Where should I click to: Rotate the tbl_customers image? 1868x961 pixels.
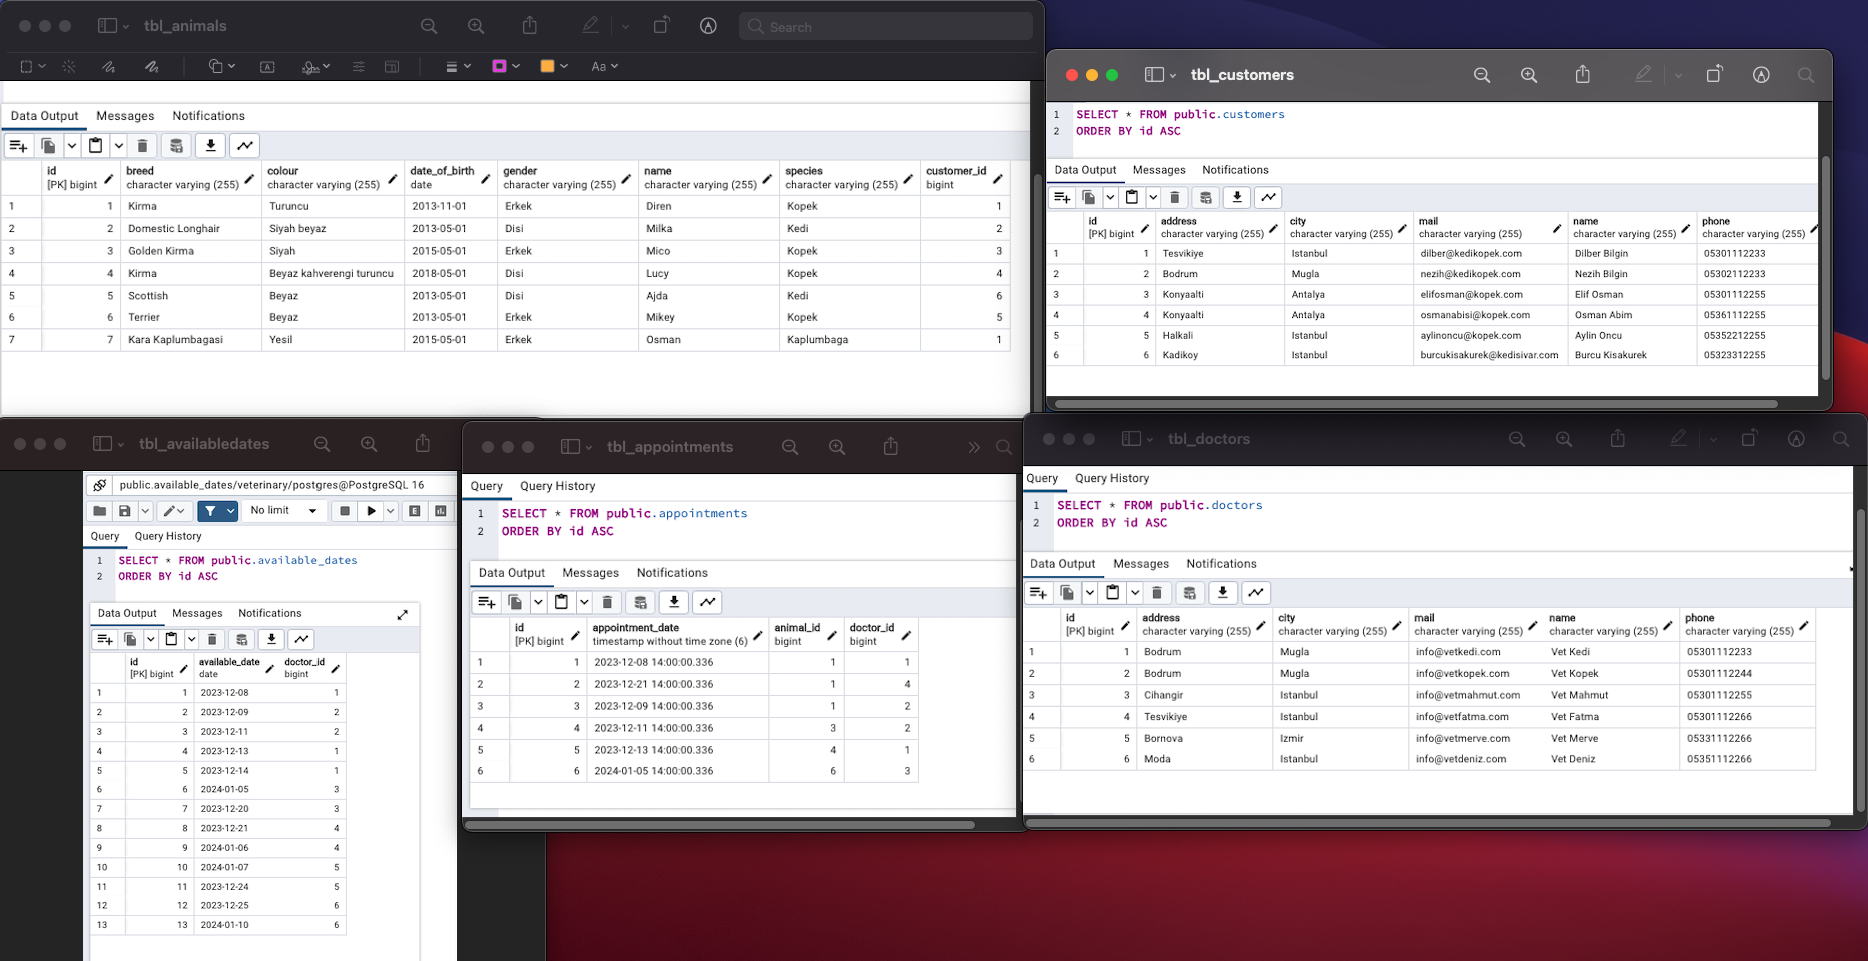tap(1714, 75)
